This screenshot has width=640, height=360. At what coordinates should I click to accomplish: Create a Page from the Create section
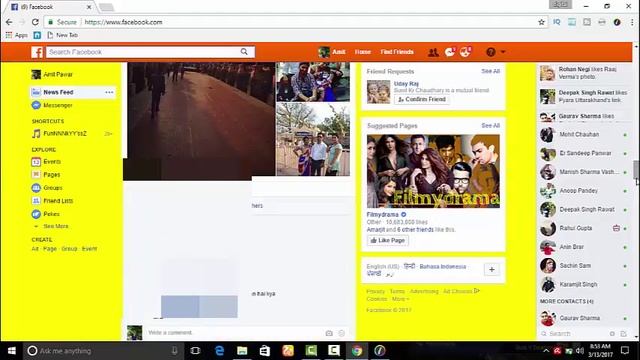pos(50,249)
